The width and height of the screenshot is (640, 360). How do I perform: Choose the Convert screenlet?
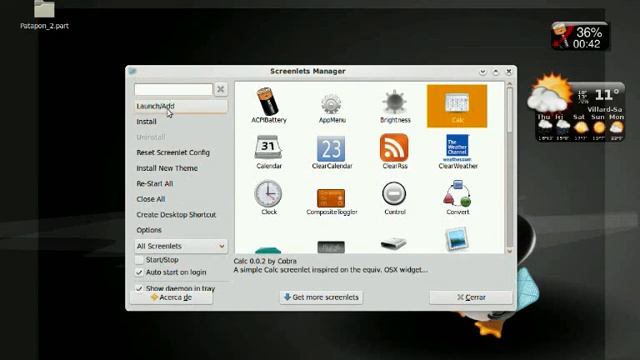point(458,198)
